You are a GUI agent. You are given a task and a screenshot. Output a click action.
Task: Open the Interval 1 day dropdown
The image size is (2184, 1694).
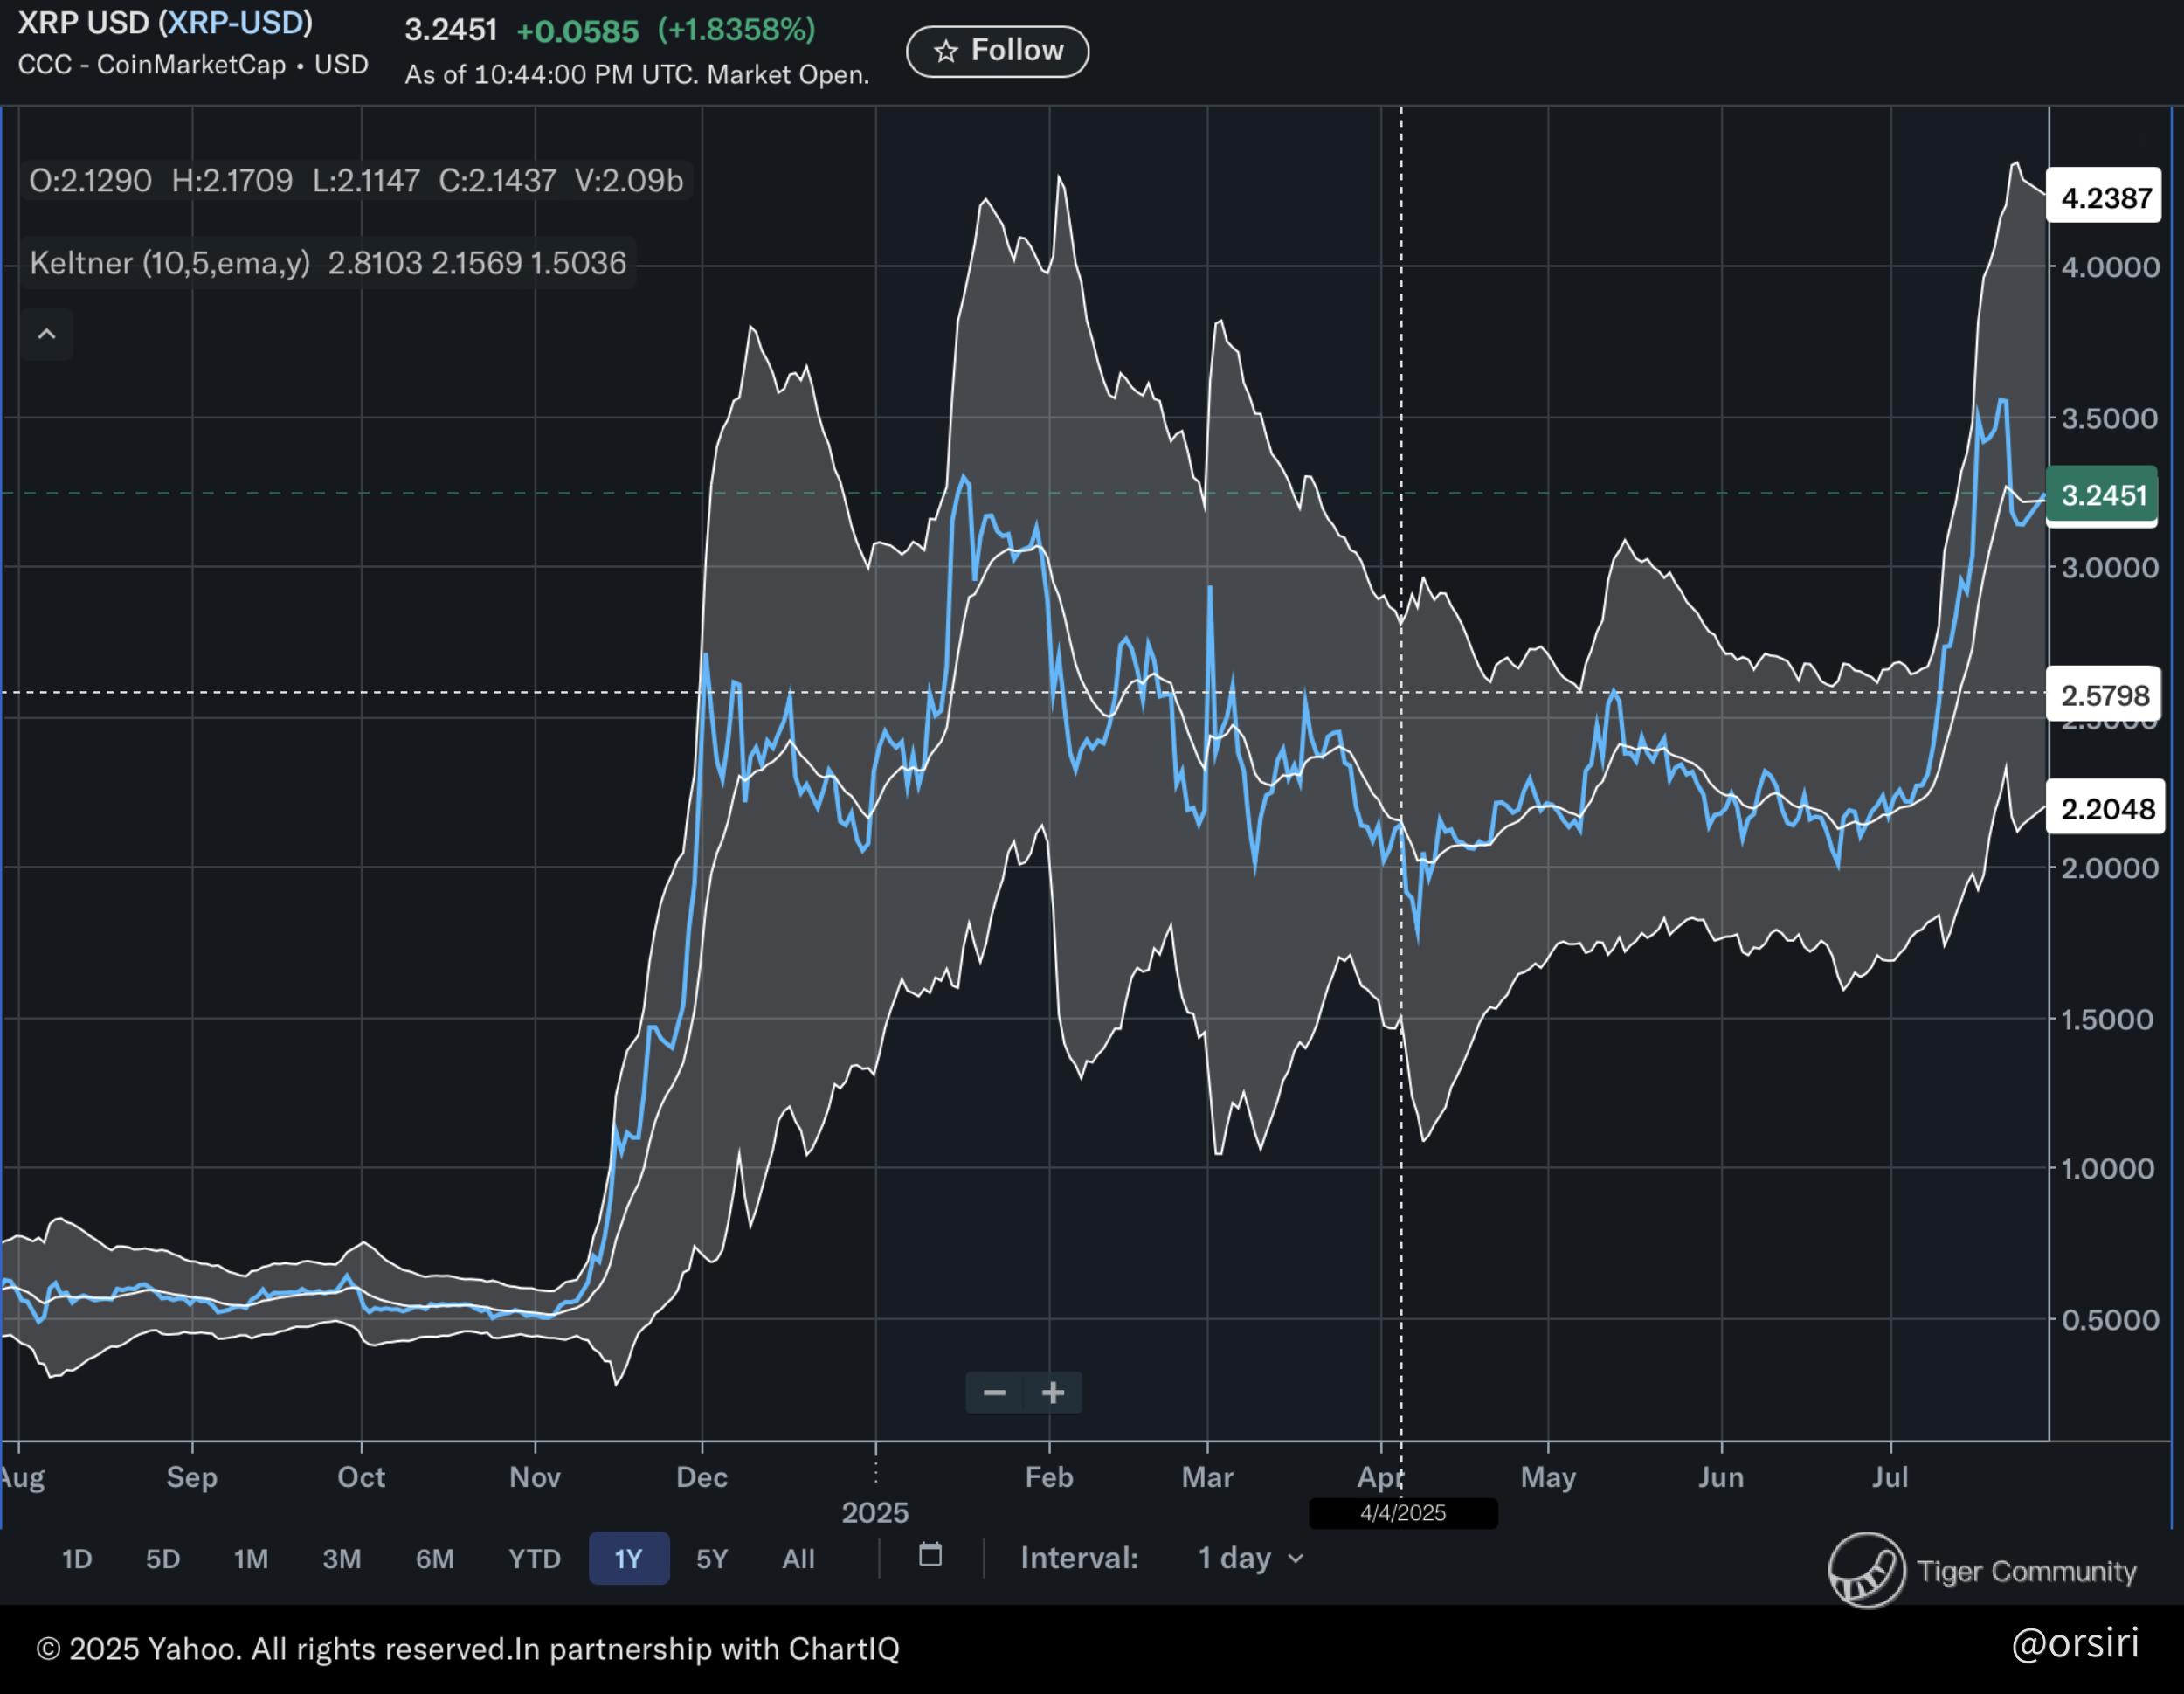[x=1250, y=1558]
